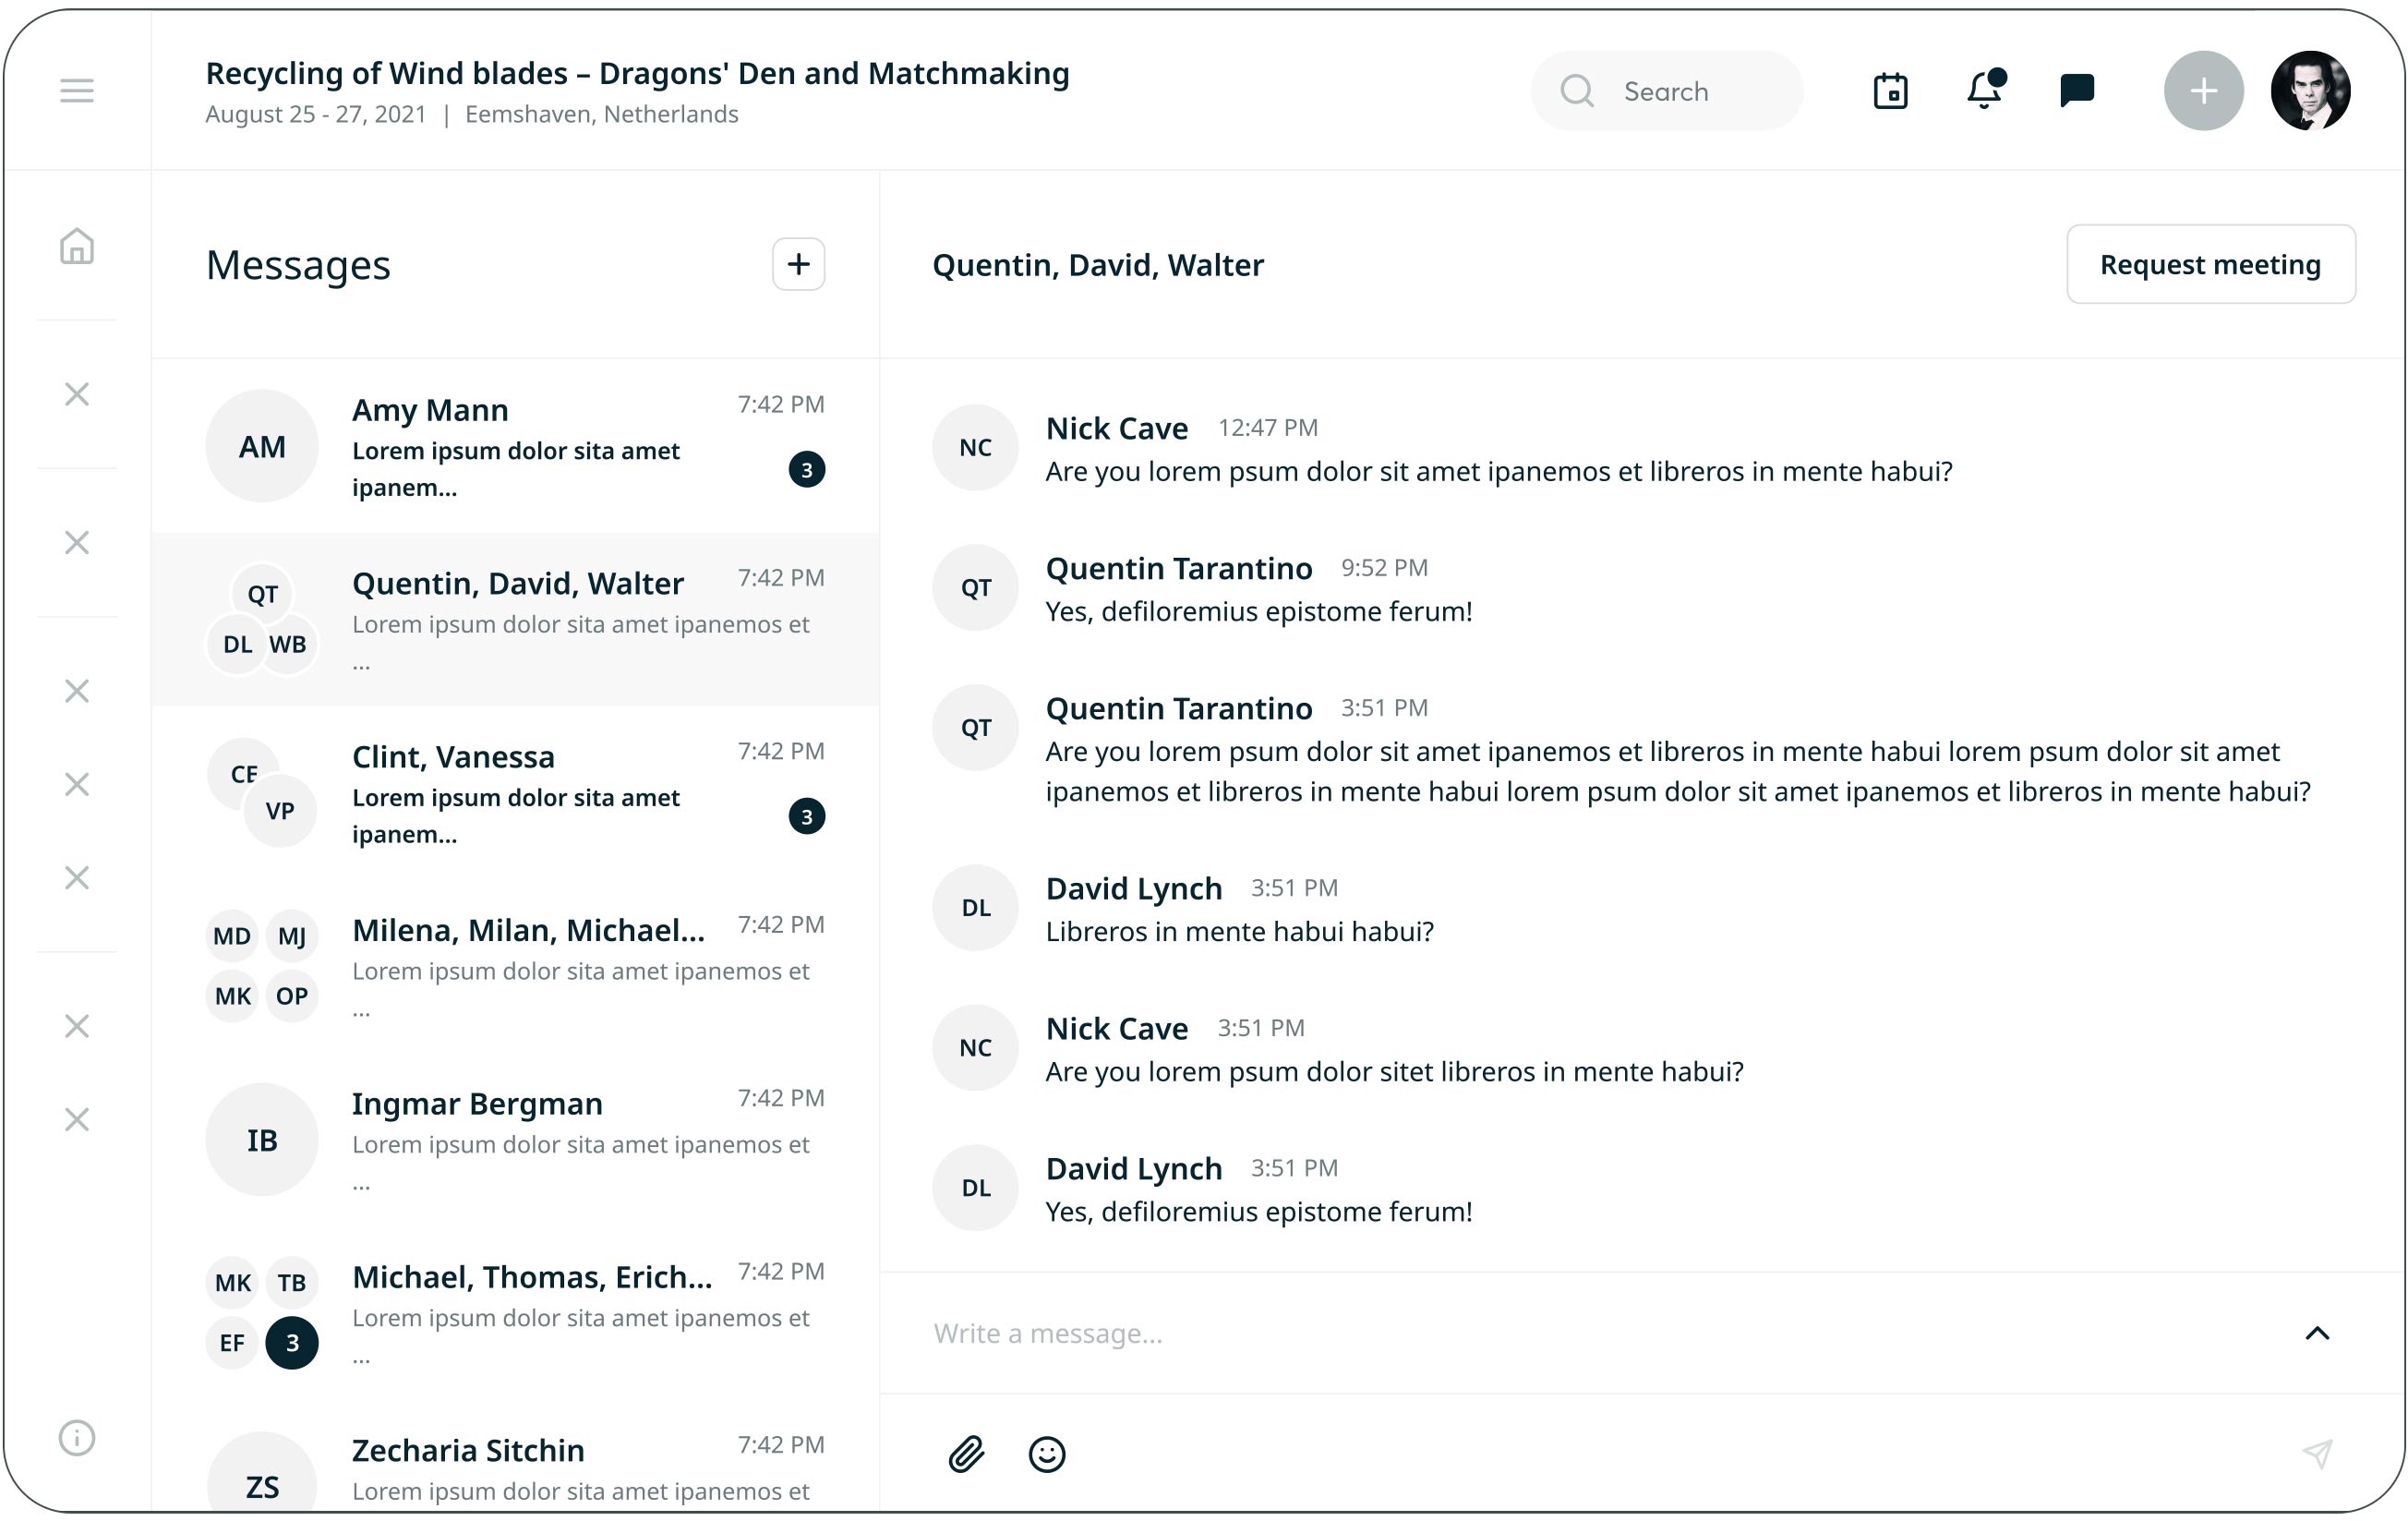The image size is (2408, 1521).
Task: Open Michael, Thomas, Erich conversation
Action: [x=515, y=1313]
